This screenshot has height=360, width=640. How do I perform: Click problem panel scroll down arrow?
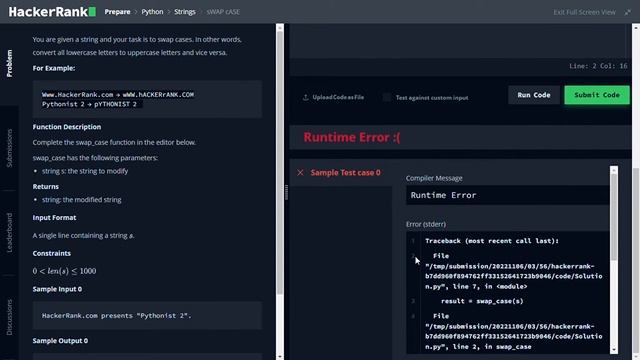(280, 356)
